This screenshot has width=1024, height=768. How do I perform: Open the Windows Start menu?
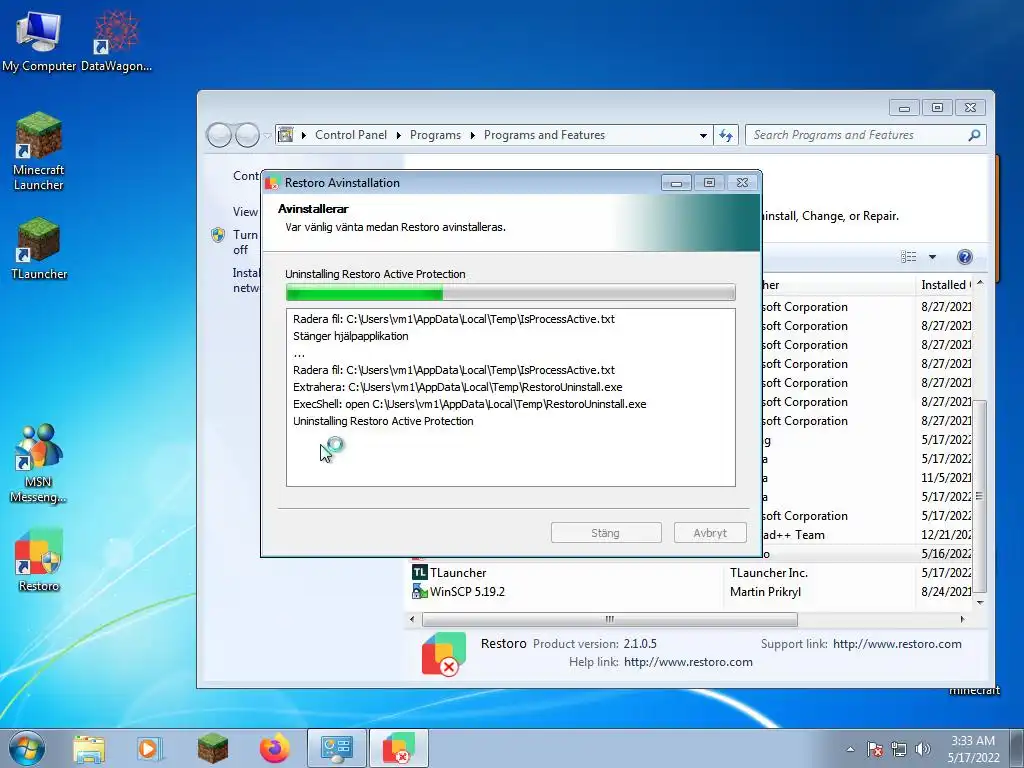[26, 748]
